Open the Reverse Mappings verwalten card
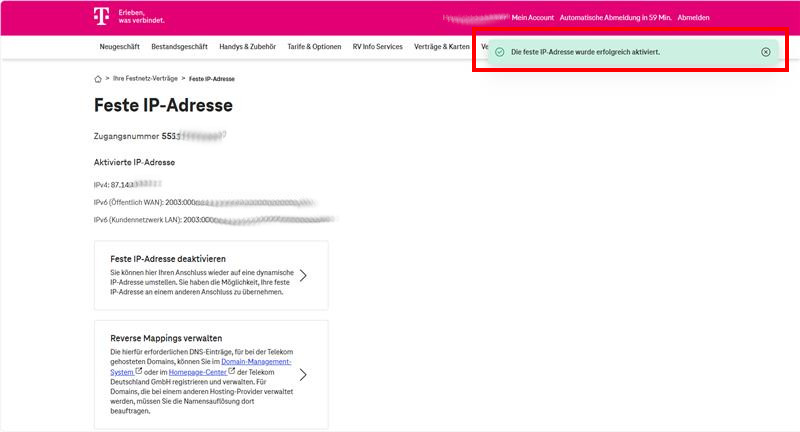Screen dimensions: 800x432 [x=211, y=374]
